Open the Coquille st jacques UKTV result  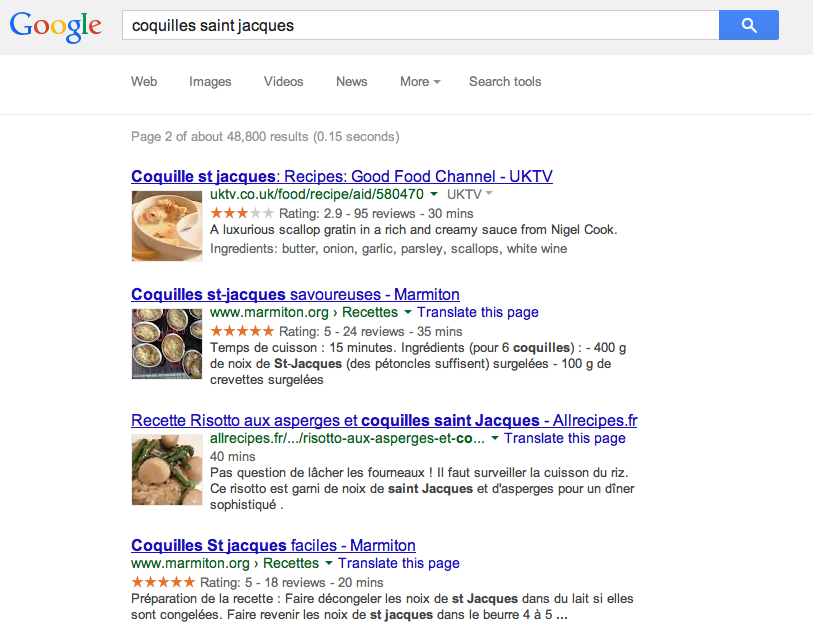[341, 177]
